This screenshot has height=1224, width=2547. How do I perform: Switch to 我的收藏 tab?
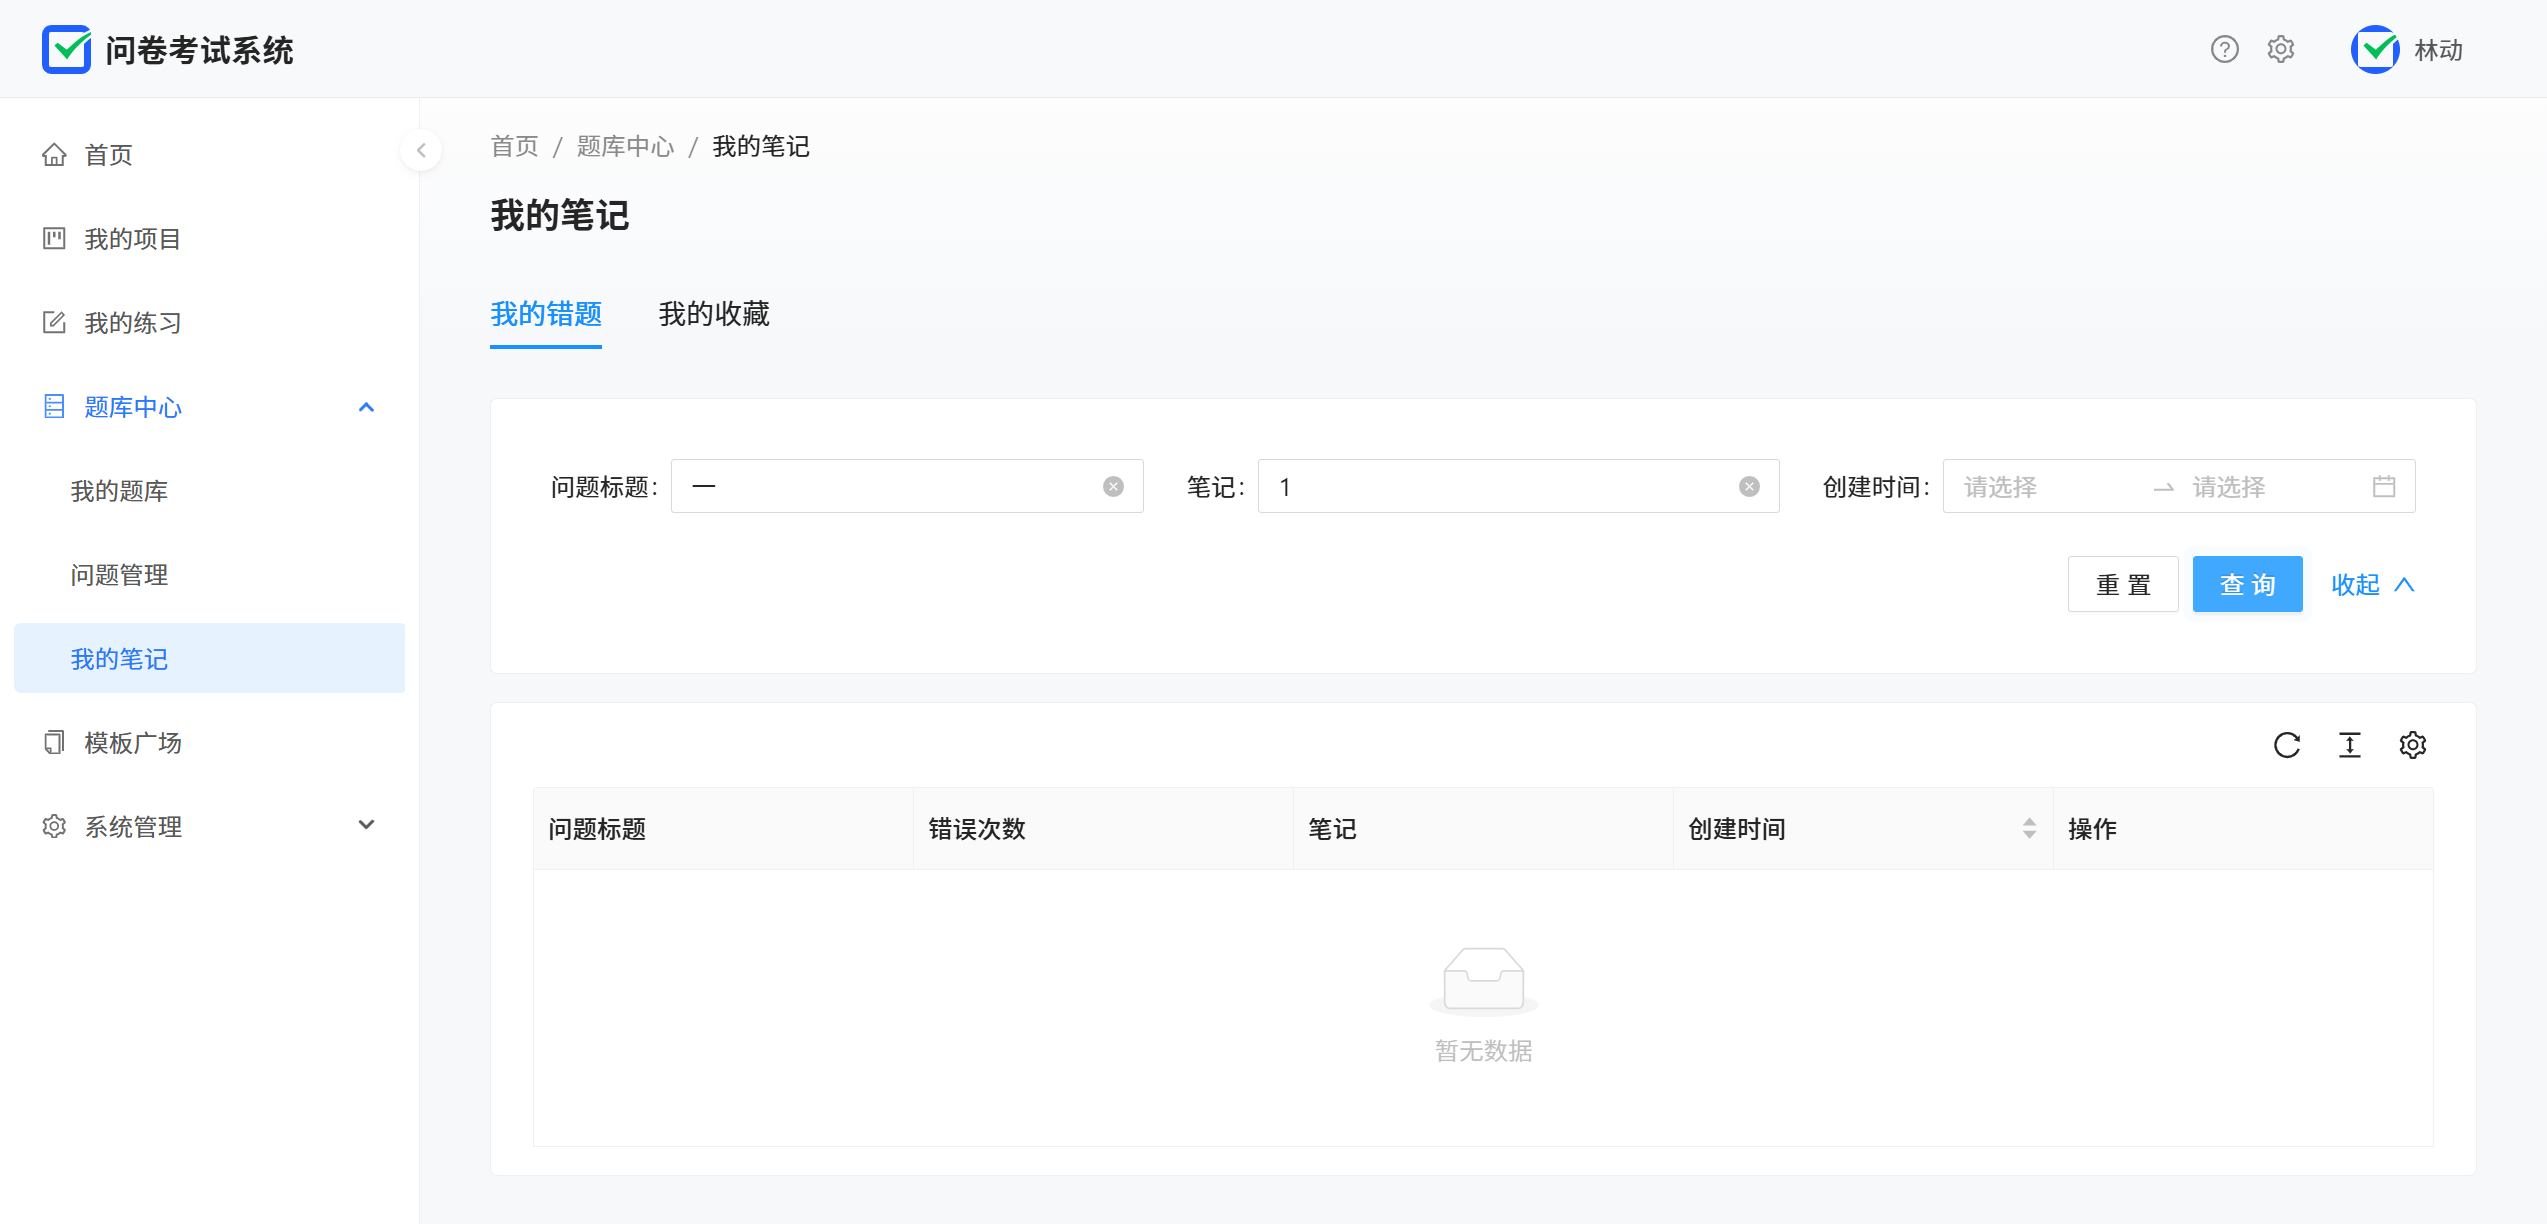tap(714, 314)
